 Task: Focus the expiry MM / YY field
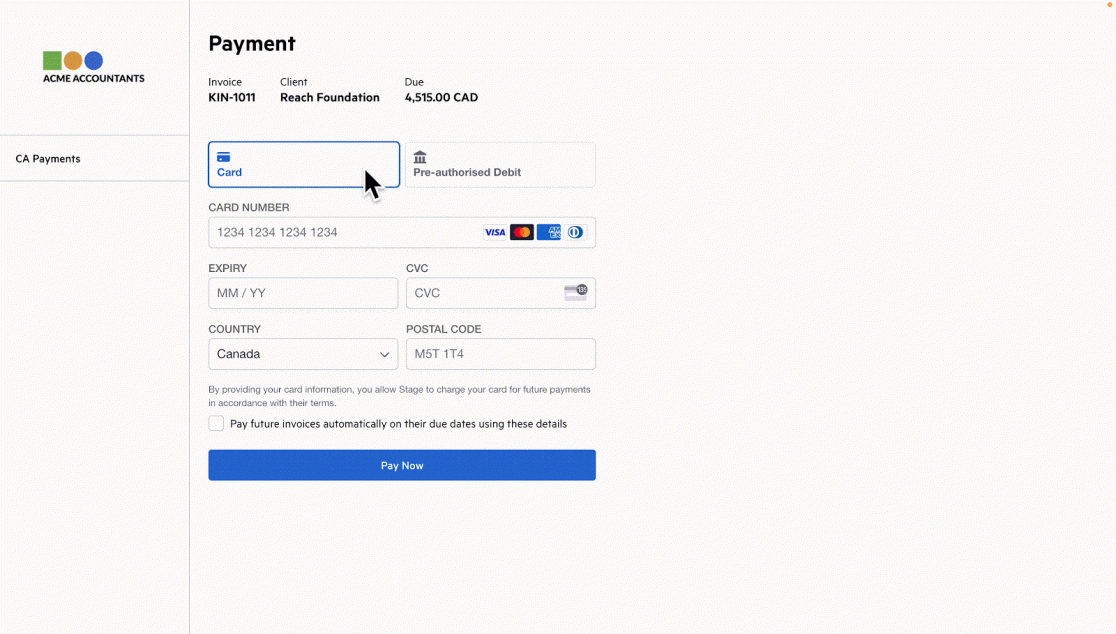[303, 293]
